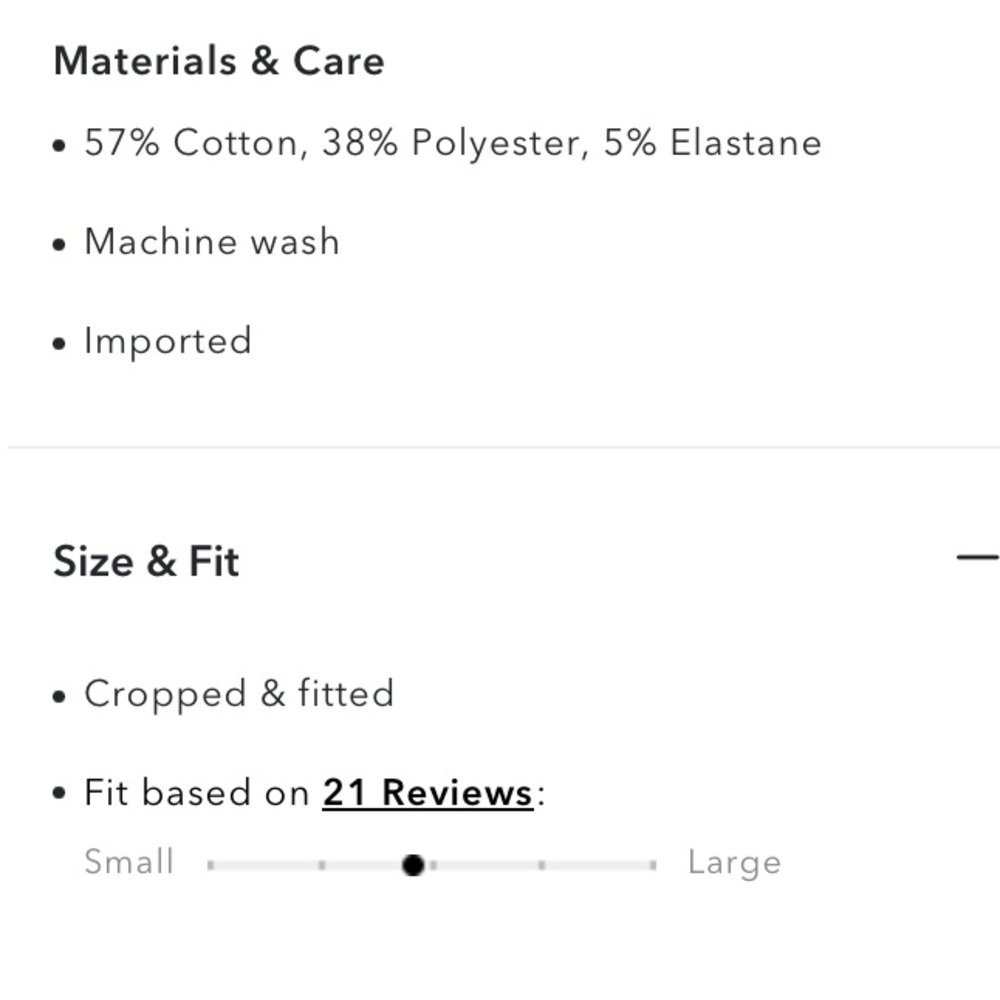The image size is (1000, 1000).
Task: Click the Machine wash care text
Action: pyautogui.click(x=212, y=242)
